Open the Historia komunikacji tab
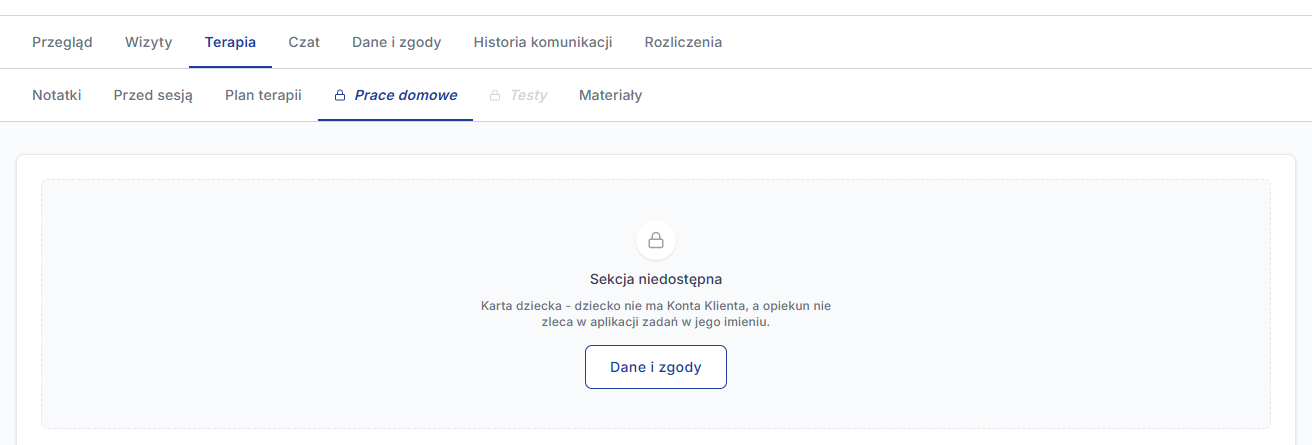Image resolution: width=1312 pixels, height=445 pixels. (x=543, y=42)
